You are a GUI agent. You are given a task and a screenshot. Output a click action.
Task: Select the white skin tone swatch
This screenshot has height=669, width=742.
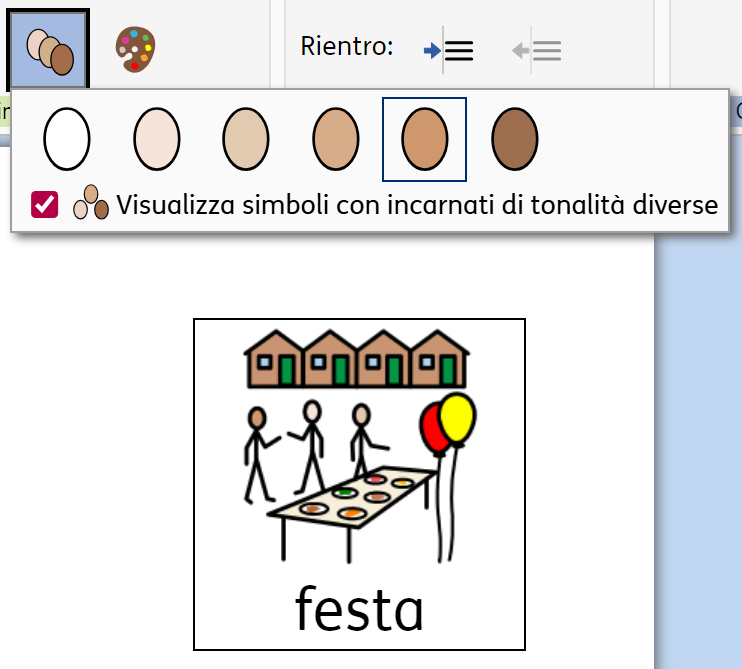tap(67, 139)
